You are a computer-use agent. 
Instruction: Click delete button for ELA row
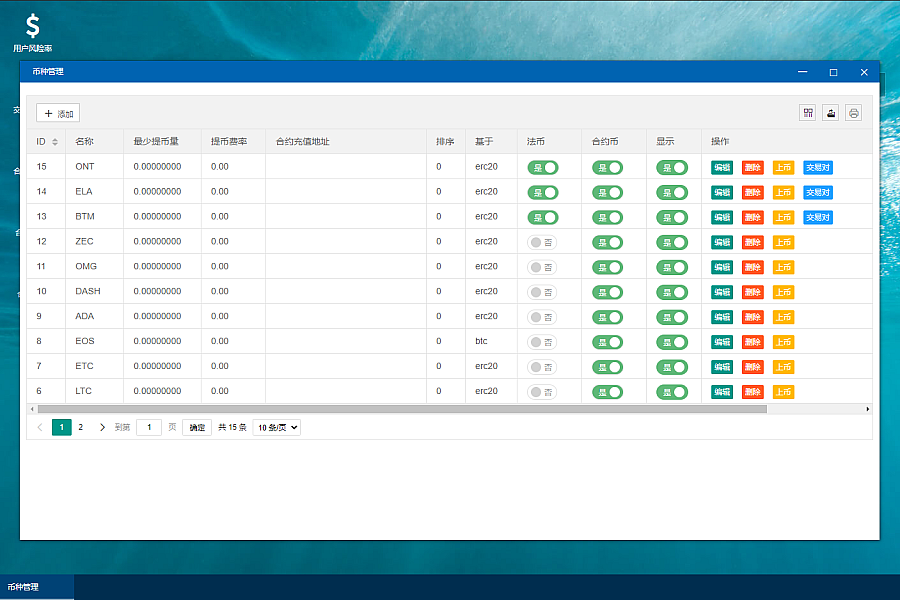click(x=752, y=192)
